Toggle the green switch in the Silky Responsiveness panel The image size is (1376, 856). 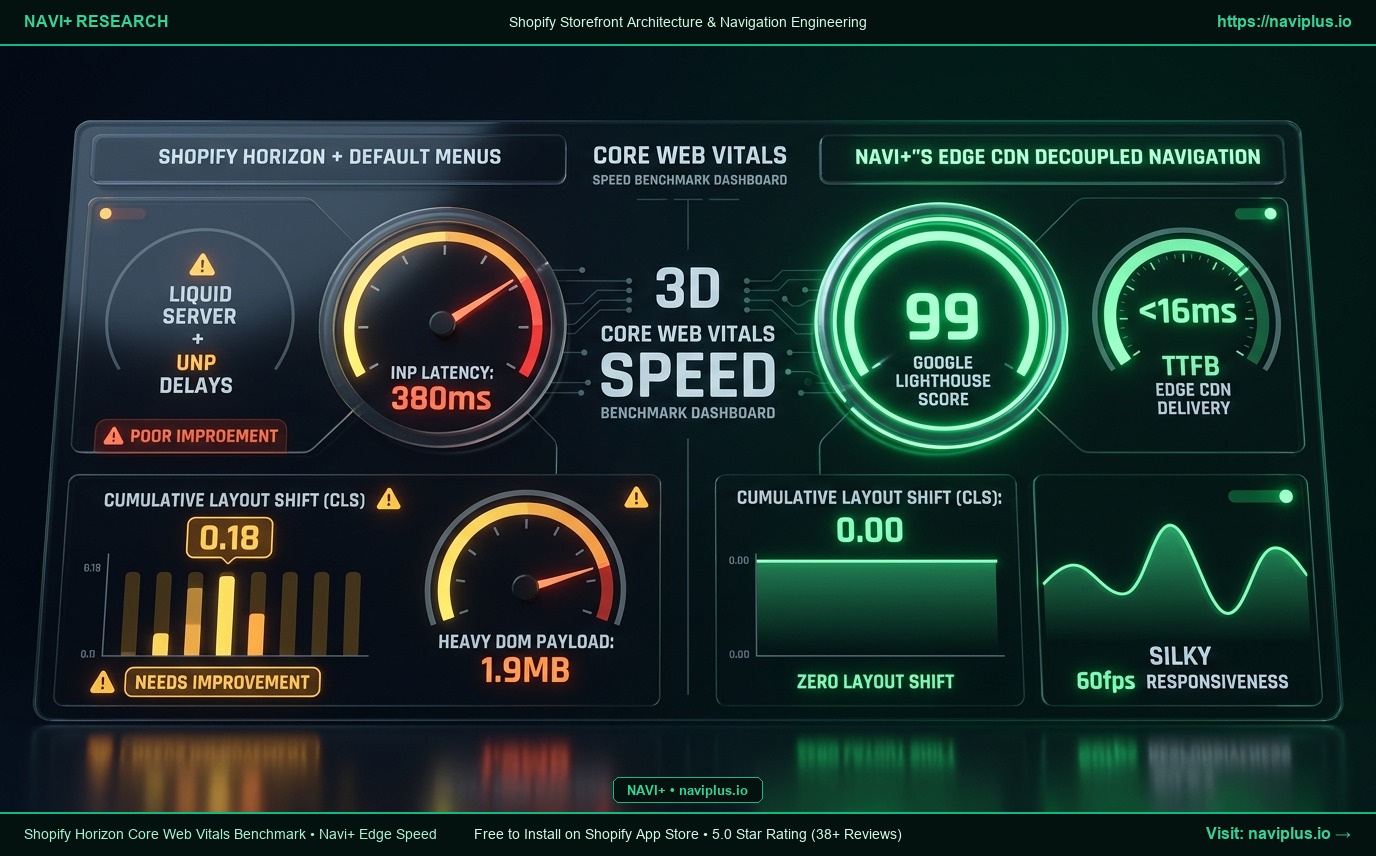pos(1261,496)
